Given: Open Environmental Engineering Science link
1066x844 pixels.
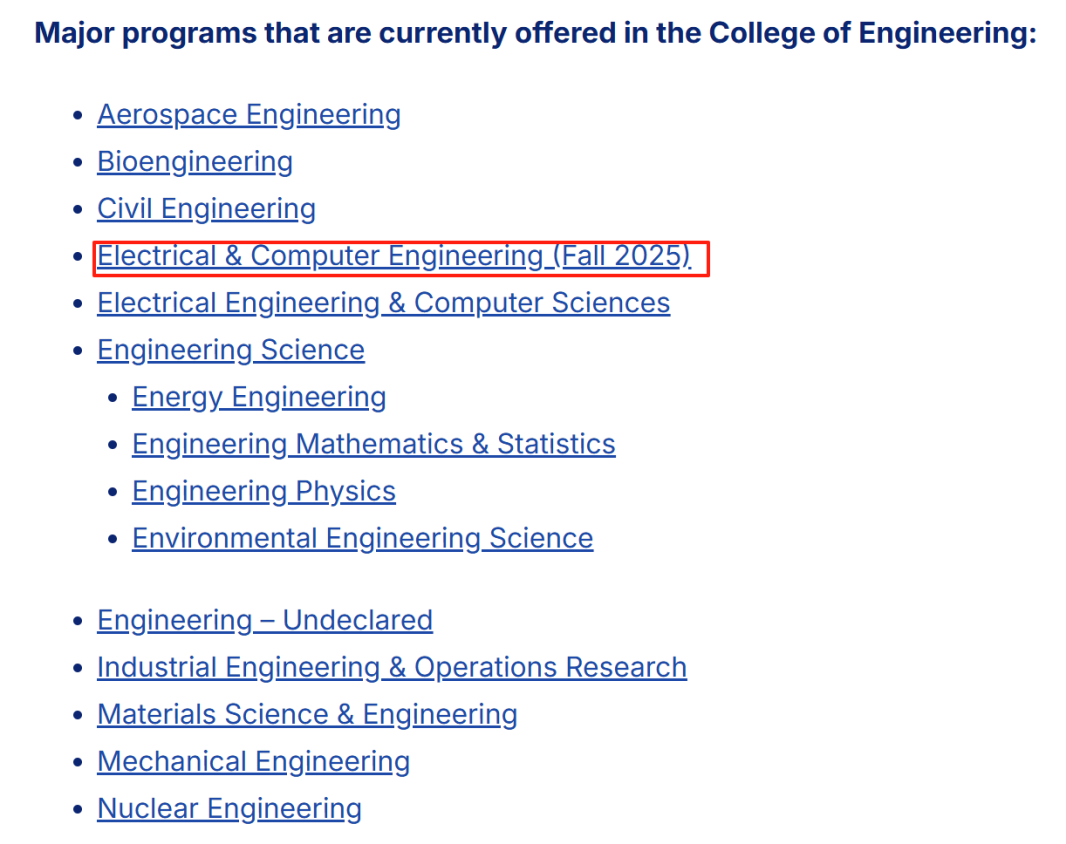Looking at the screenshot, I should [362, 539].
